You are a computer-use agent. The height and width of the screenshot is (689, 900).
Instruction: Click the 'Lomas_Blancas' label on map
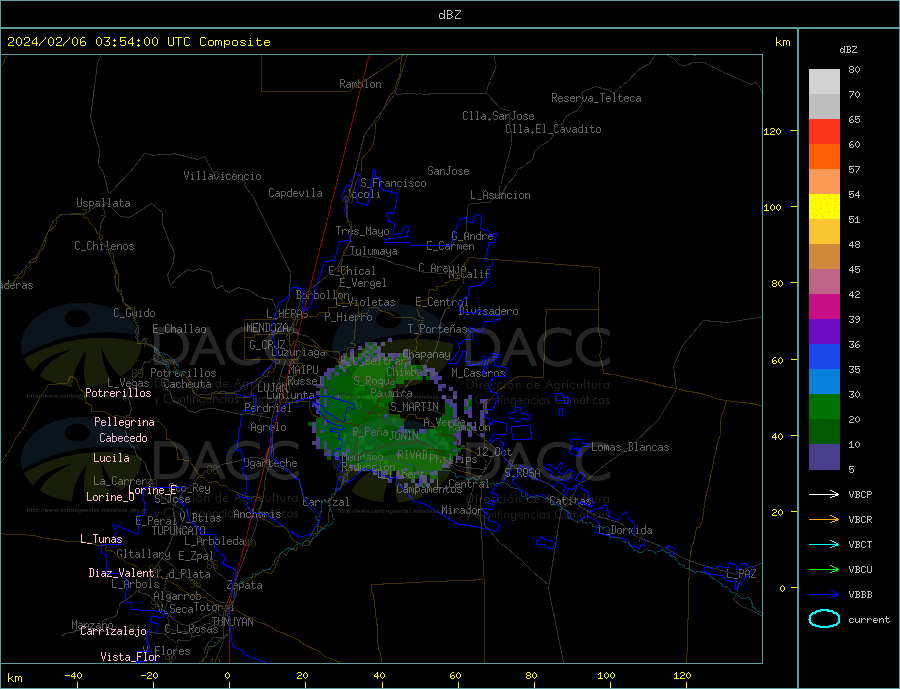[x=630, y=447]
